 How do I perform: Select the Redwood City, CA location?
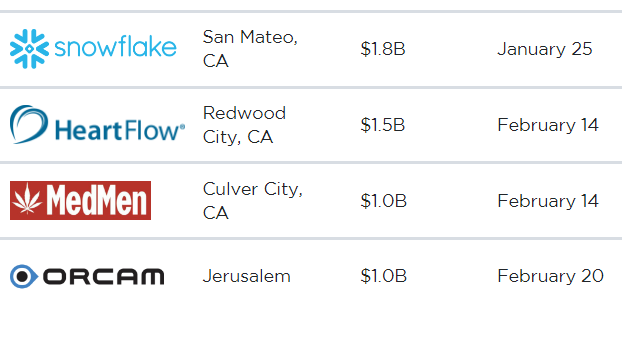pos(244,125)
